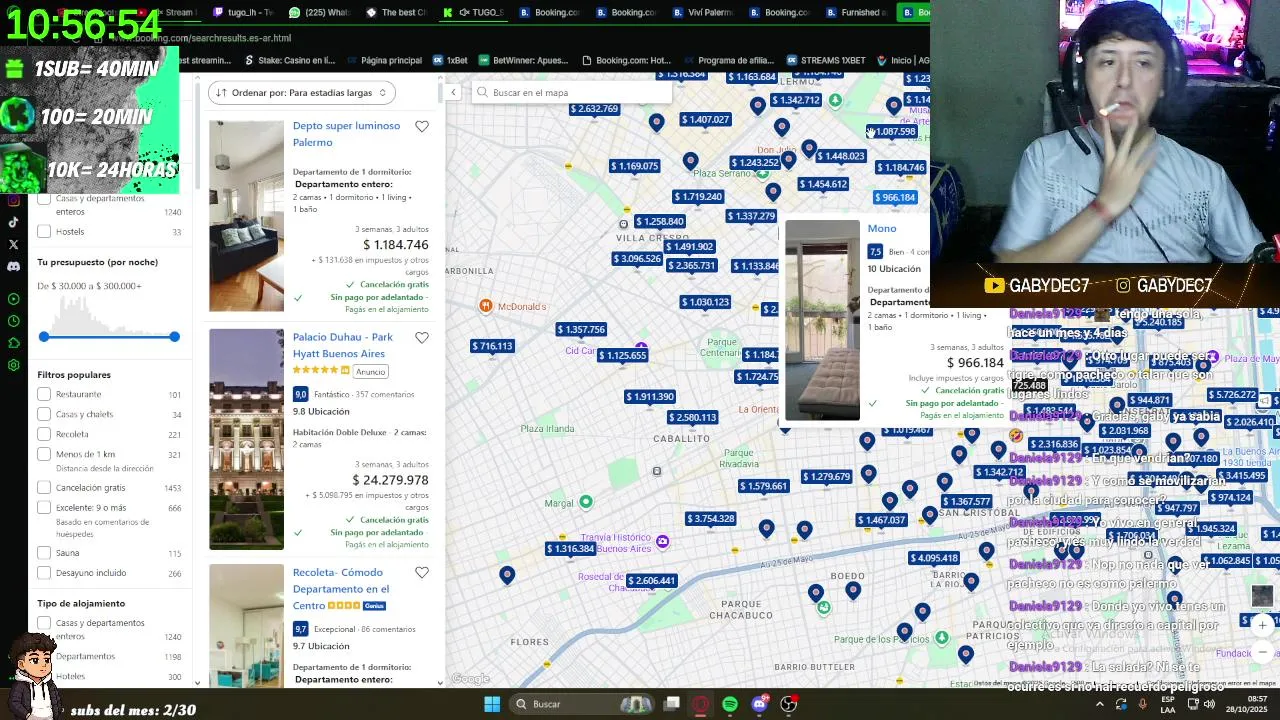Viewport: 1280px width, 720px height.
Task: Open the Stake: Casino en li... bookmark
Action: click(x=290, y=60)
